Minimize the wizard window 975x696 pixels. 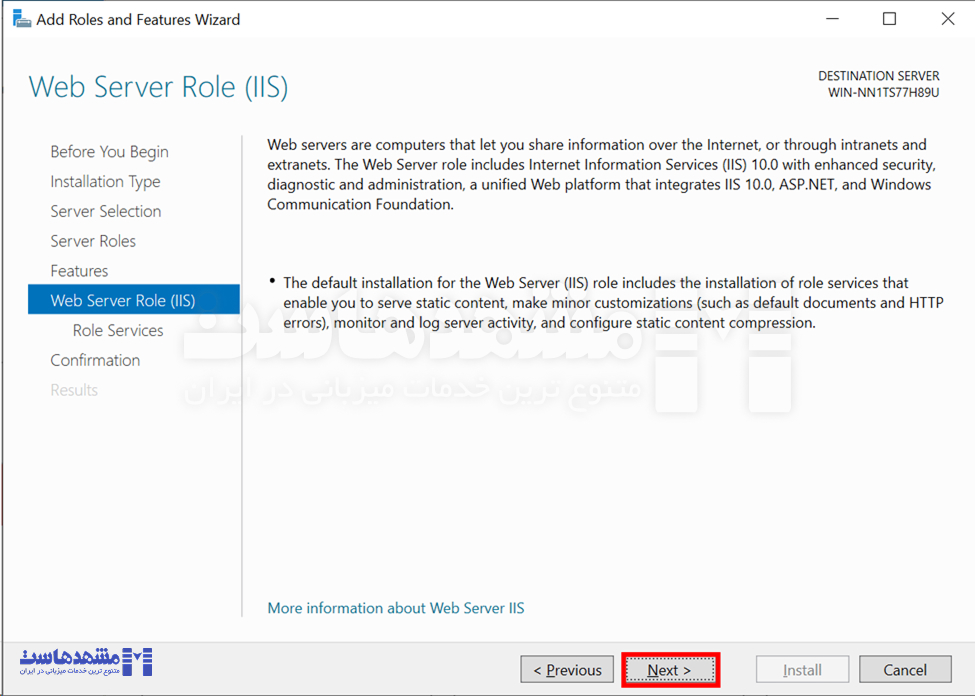click(x=832, y=19)
